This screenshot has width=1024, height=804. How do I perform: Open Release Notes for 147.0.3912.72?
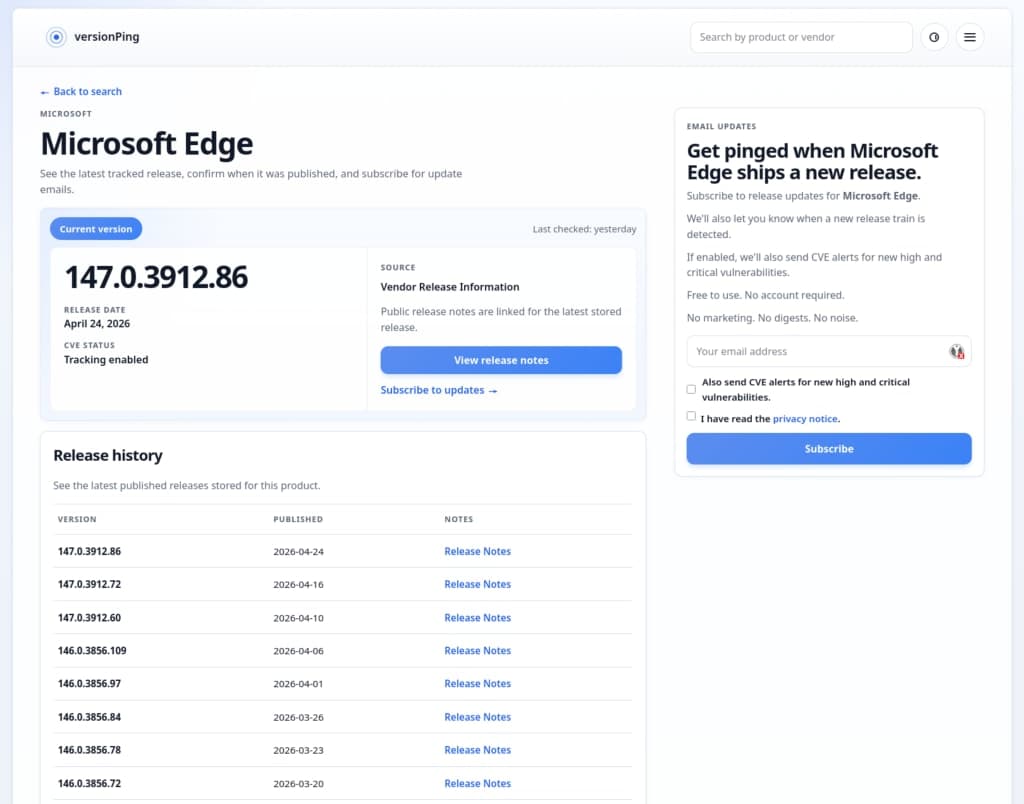(x=477, y=584)
